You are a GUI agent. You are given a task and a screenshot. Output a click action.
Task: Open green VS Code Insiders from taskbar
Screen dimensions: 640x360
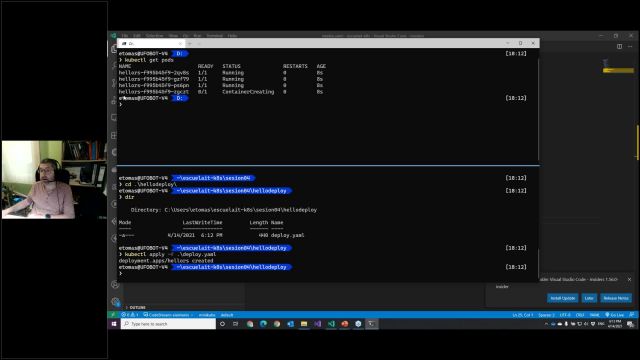point(331,324)
